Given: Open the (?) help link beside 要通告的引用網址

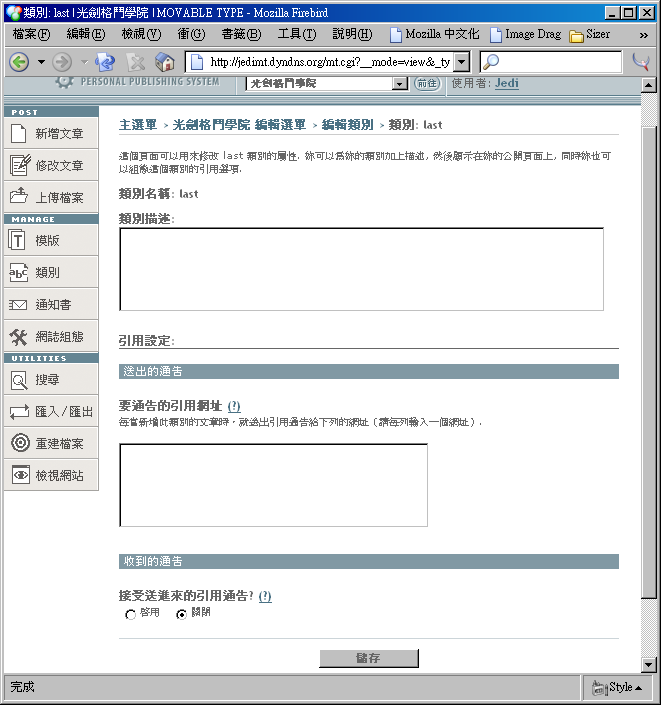Looking at the screenshot, I should (234, 406).
